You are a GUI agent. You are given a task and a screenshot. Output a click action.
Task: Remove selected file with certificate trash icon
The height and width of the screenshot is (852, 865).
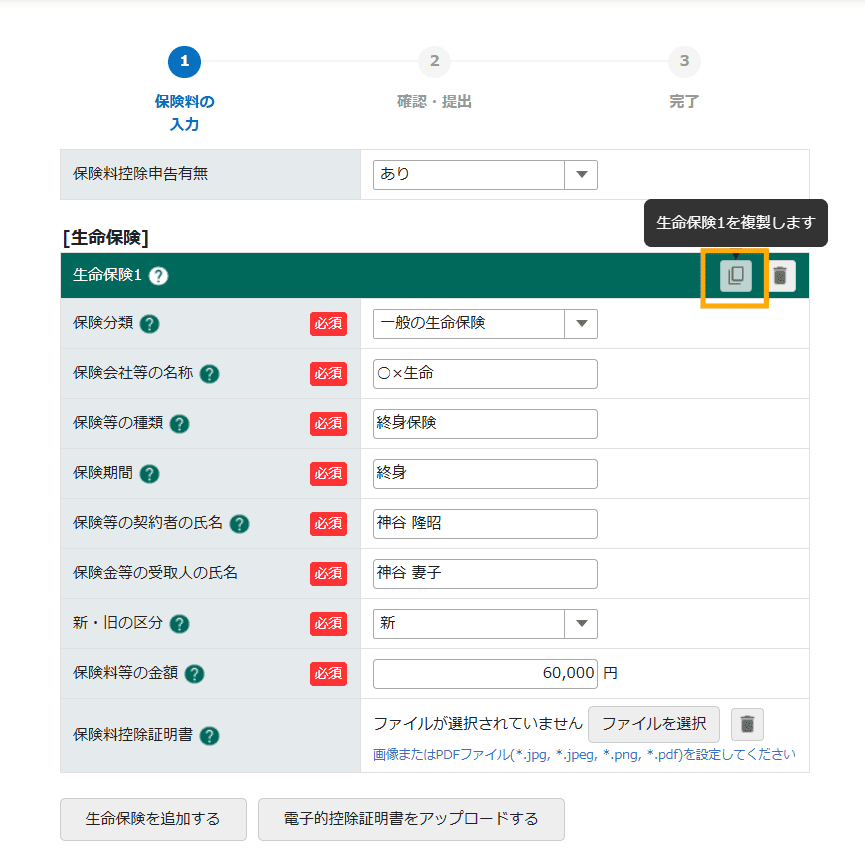pos(747,724)
